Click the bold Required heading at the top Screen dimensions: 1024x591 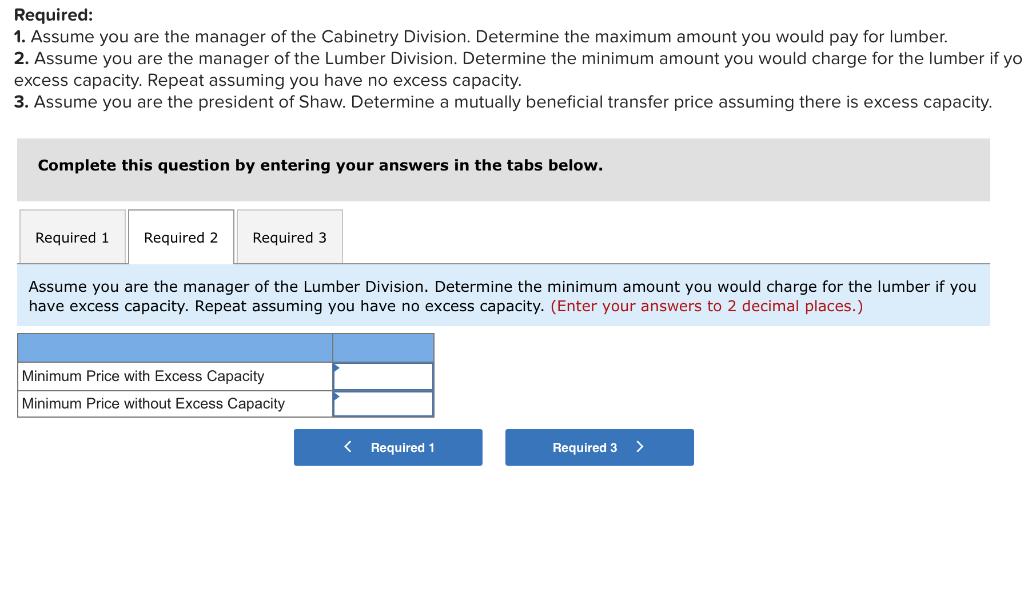click(44, 15)
